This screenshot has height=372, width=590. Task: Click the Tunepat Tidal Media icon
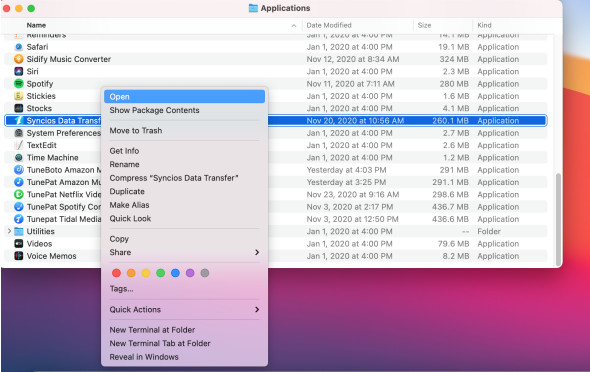[x=18, y=219]
